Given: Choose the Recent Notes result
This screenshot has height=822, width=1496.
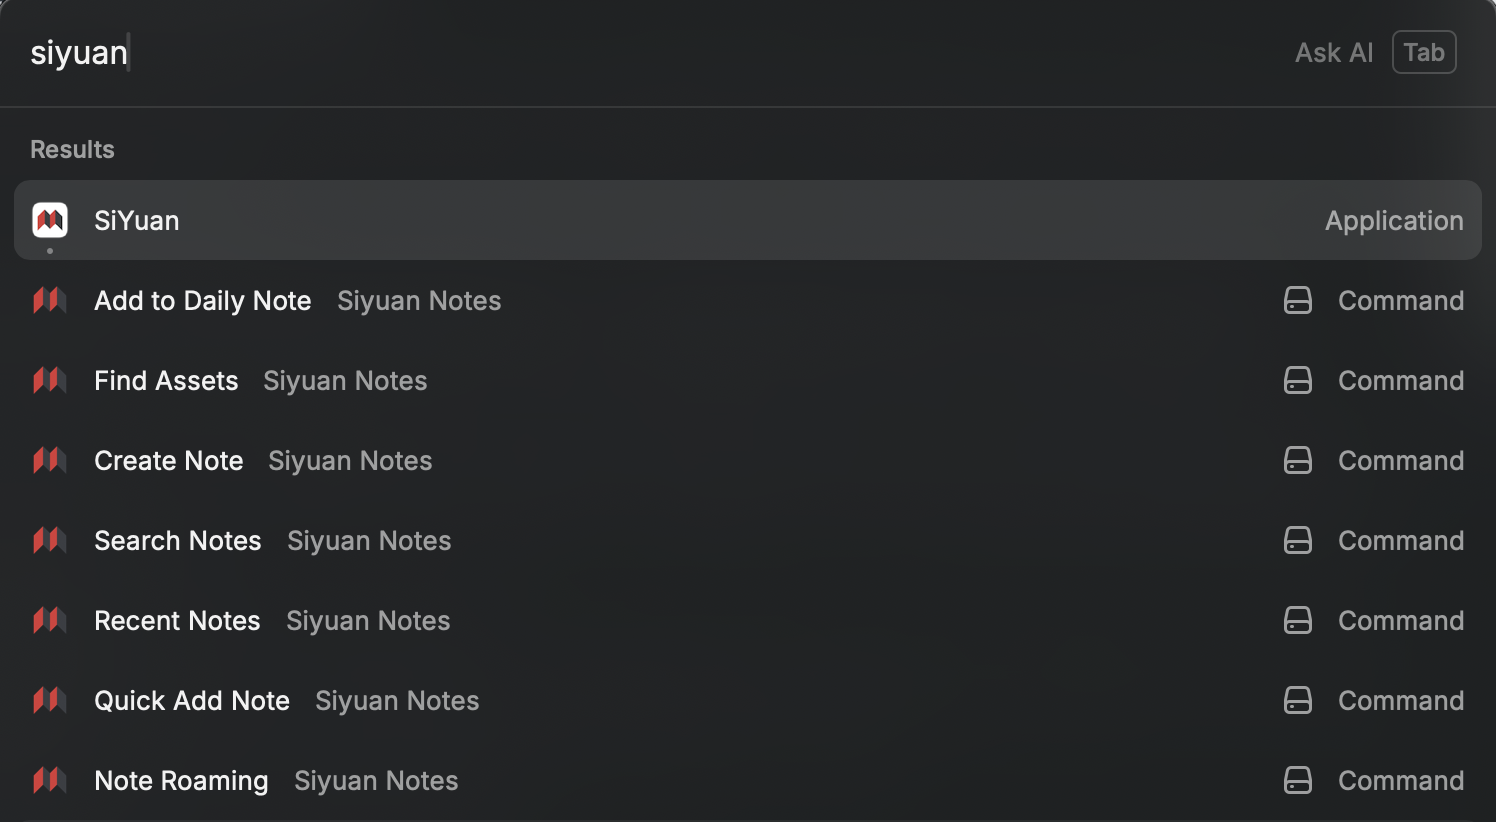Looking at the screenshot, I should point(177,621).
